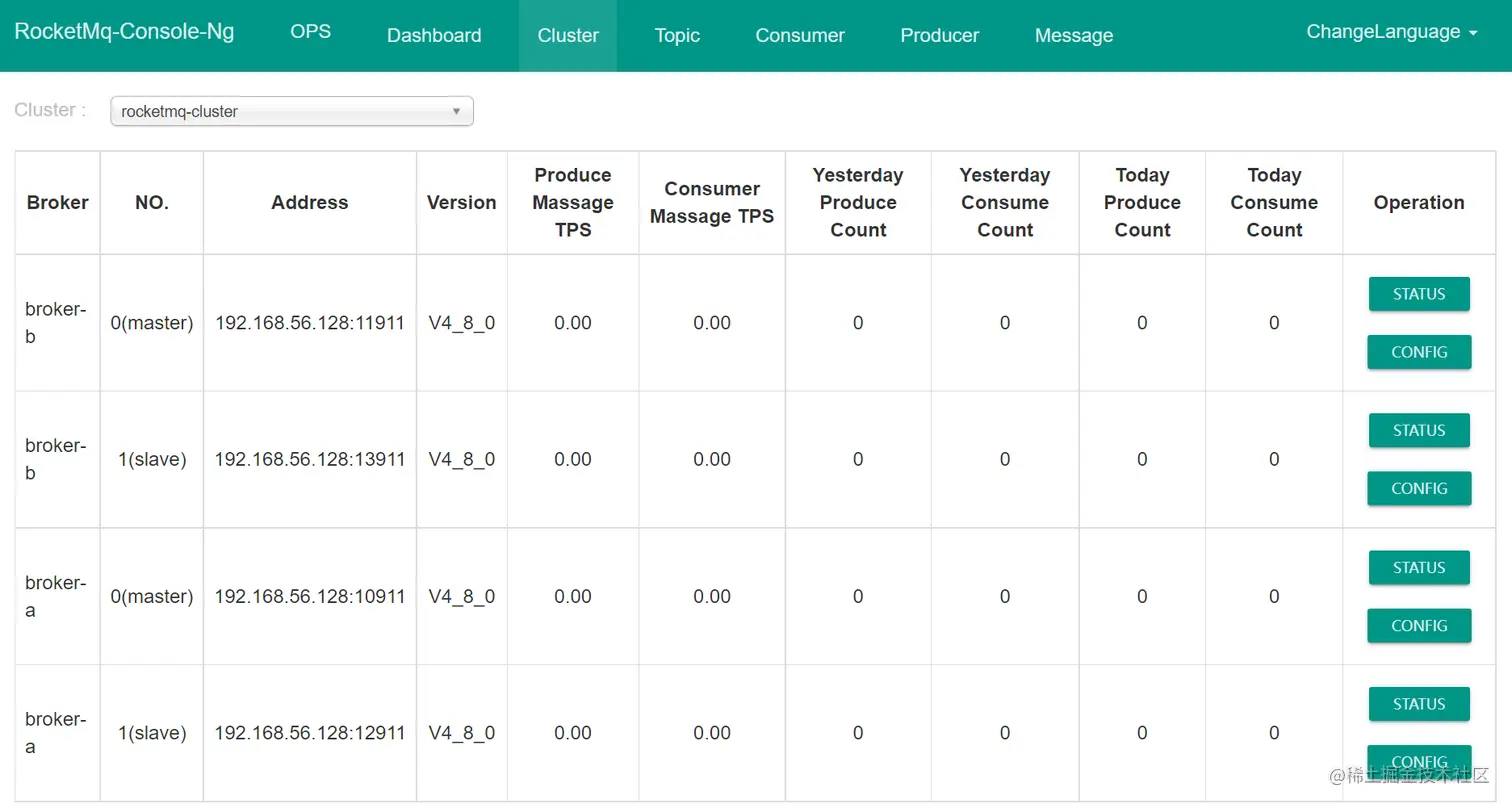Click 1(slave) in the 13911 row
The width and height of the screenshot is (1512, 808).
pyautogui.click(x=152, y=459)
